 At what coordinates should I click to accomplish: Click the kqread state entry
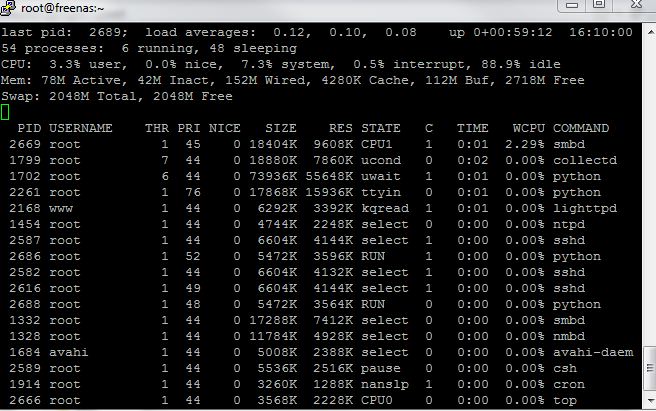click(x=385, y=208)
